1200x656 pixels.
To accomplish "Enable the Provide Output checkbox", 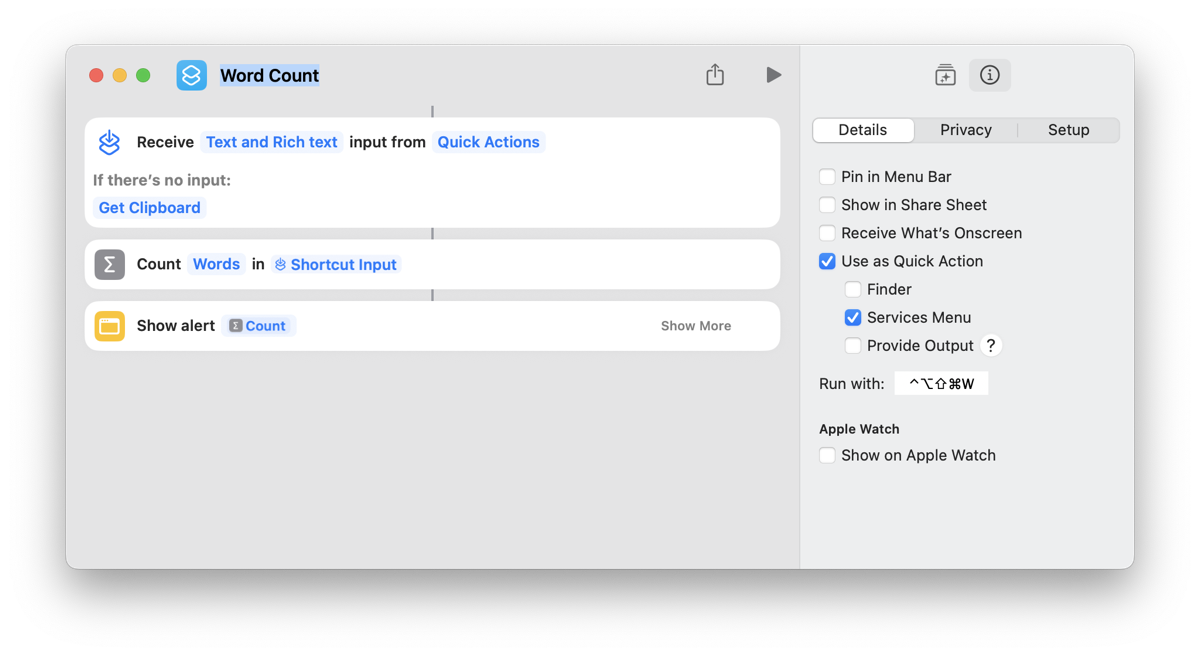I will [x=853, y=345].
